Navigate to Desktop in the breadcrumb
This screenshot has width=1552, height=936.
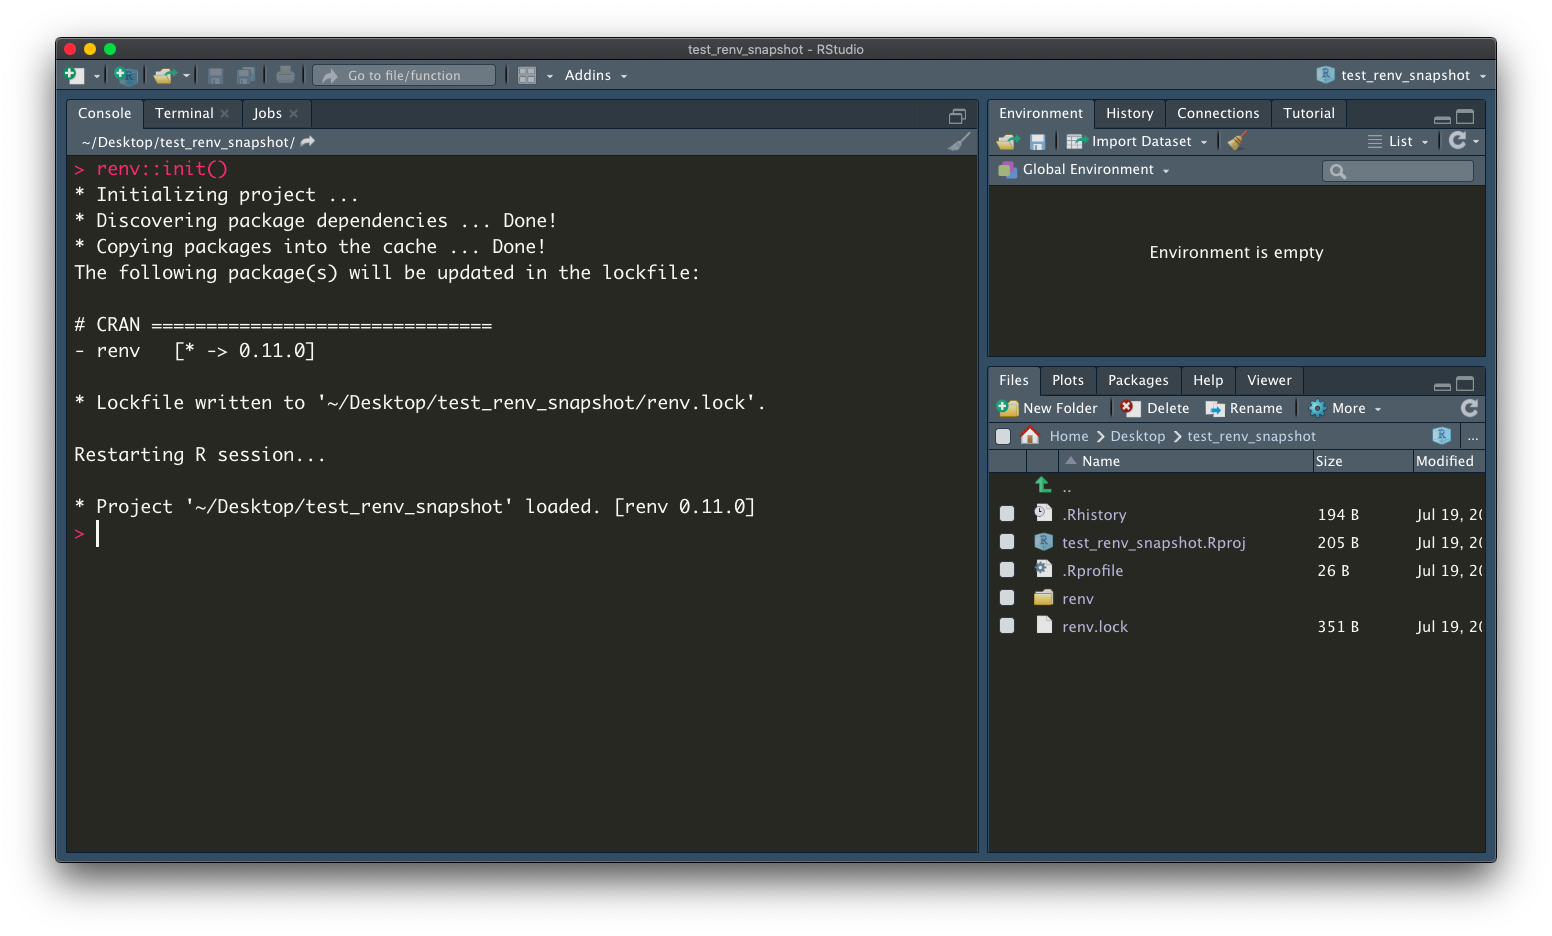tap(1138, 436)
